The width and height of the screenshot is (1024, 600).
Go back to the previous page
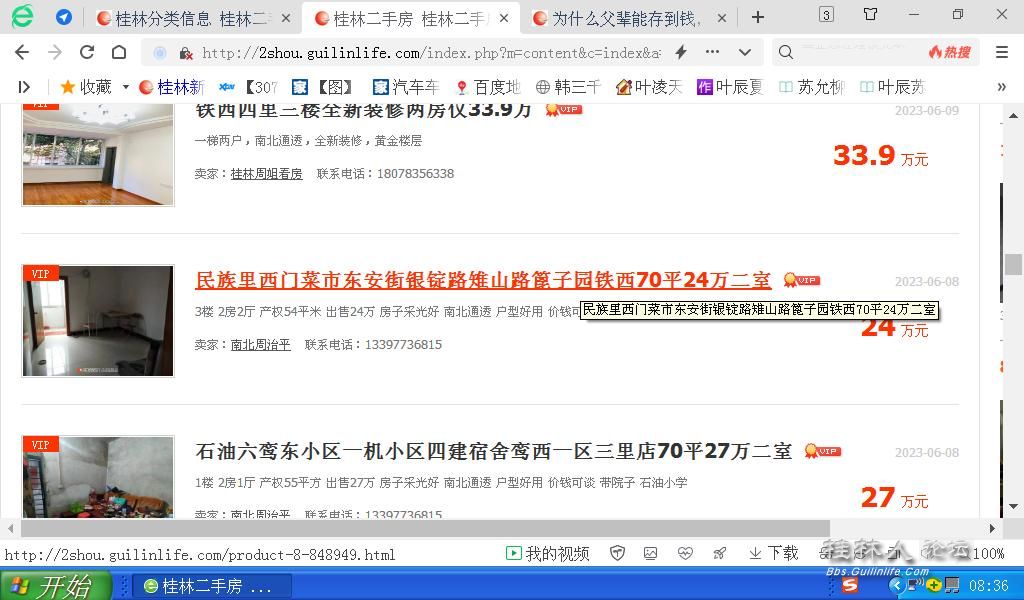click(x=22, y=52)
